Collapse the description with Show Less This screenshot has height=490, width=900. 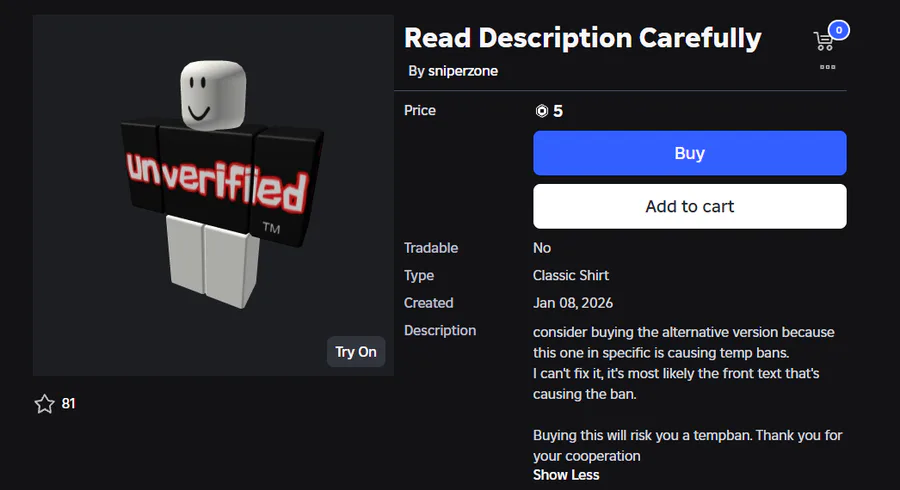(x=566, y=474)
